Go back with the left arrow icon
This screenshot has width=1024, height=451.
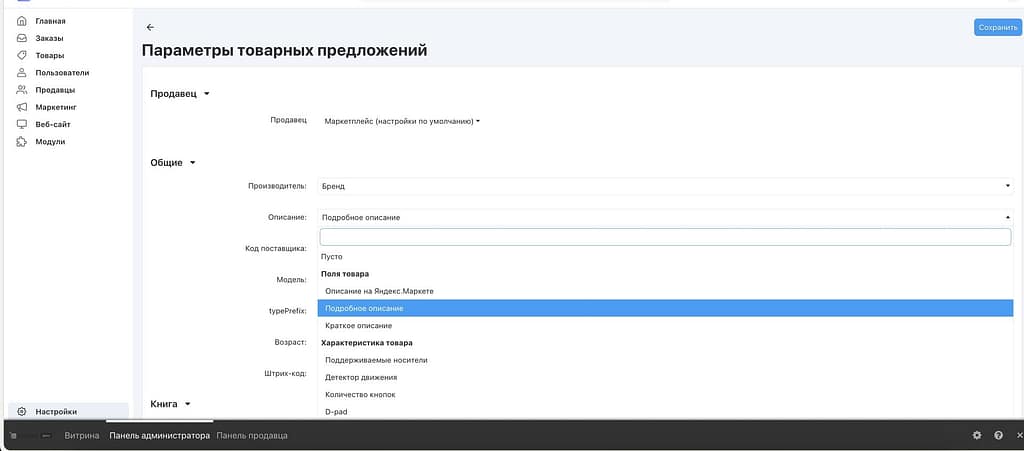click(150, 27)
